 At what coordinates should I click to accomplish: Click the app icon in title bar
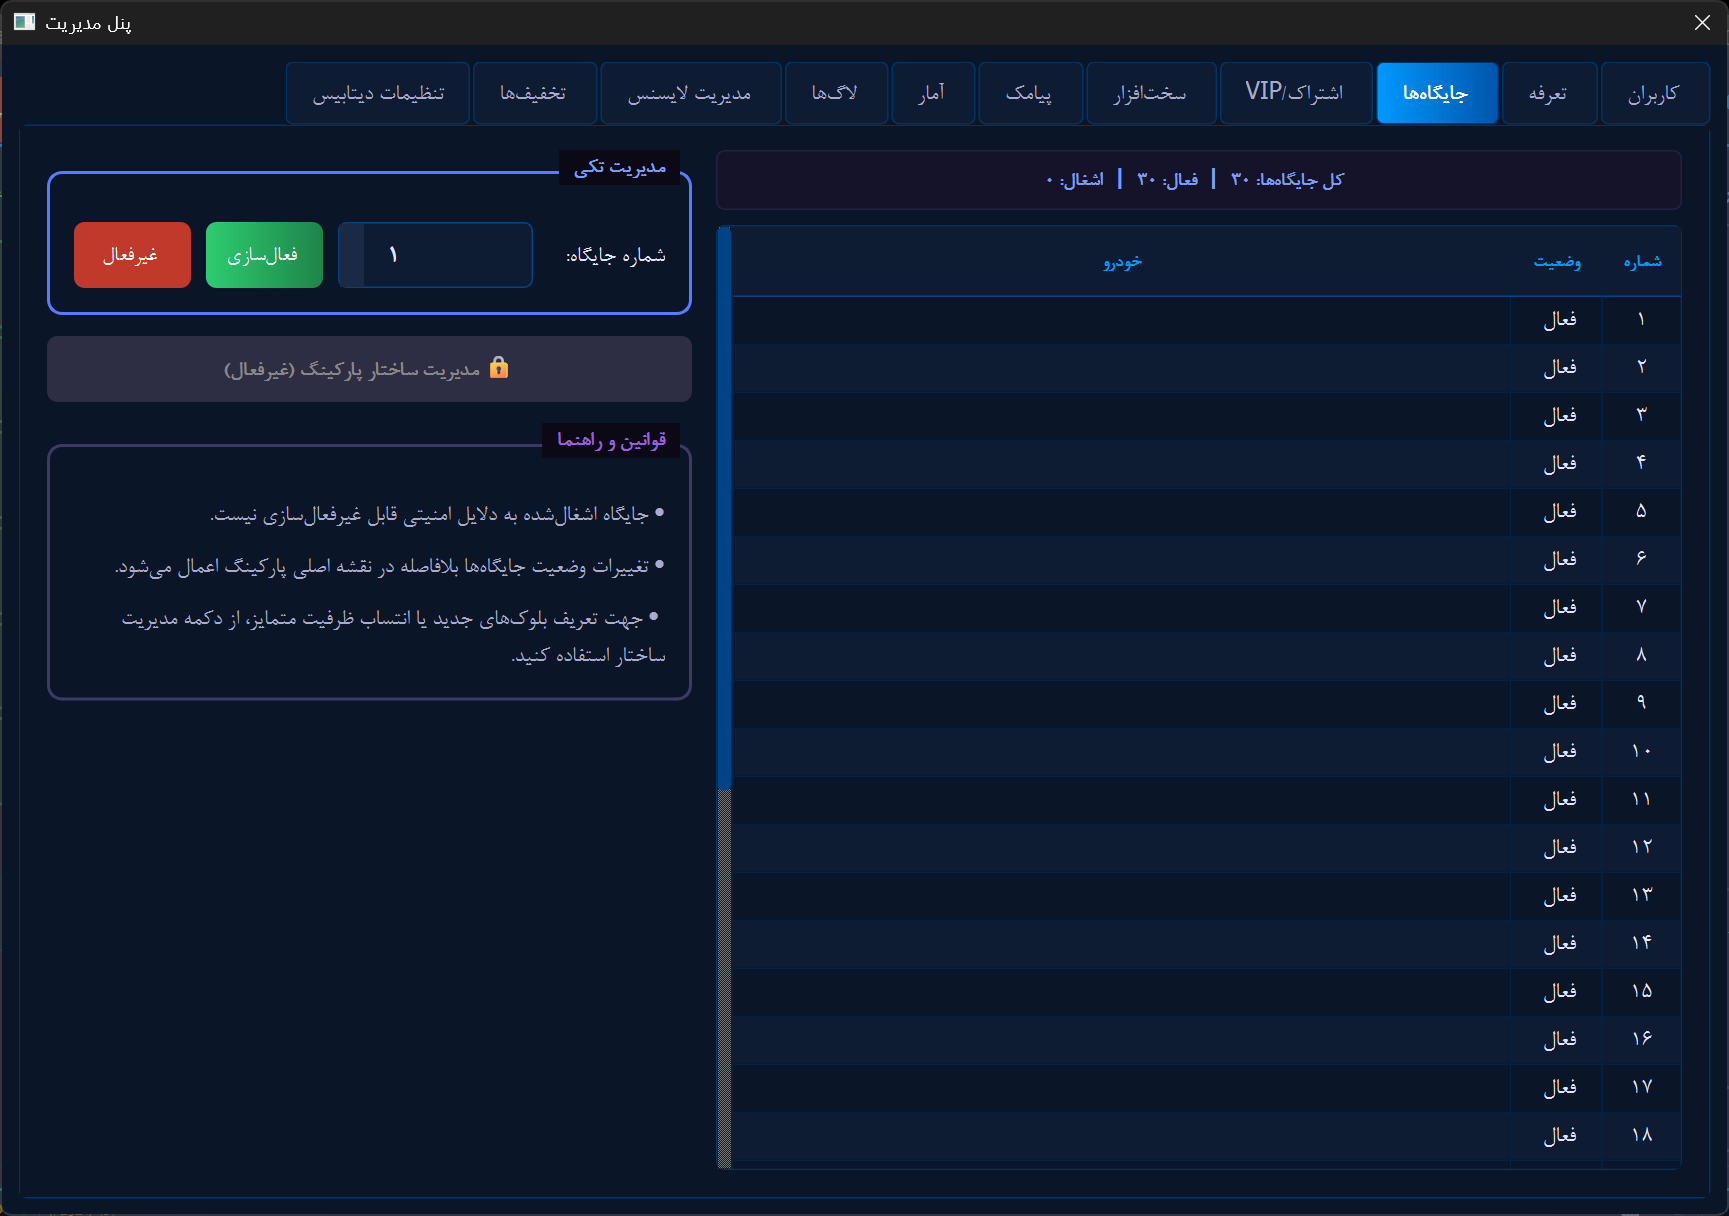point(24,22)
